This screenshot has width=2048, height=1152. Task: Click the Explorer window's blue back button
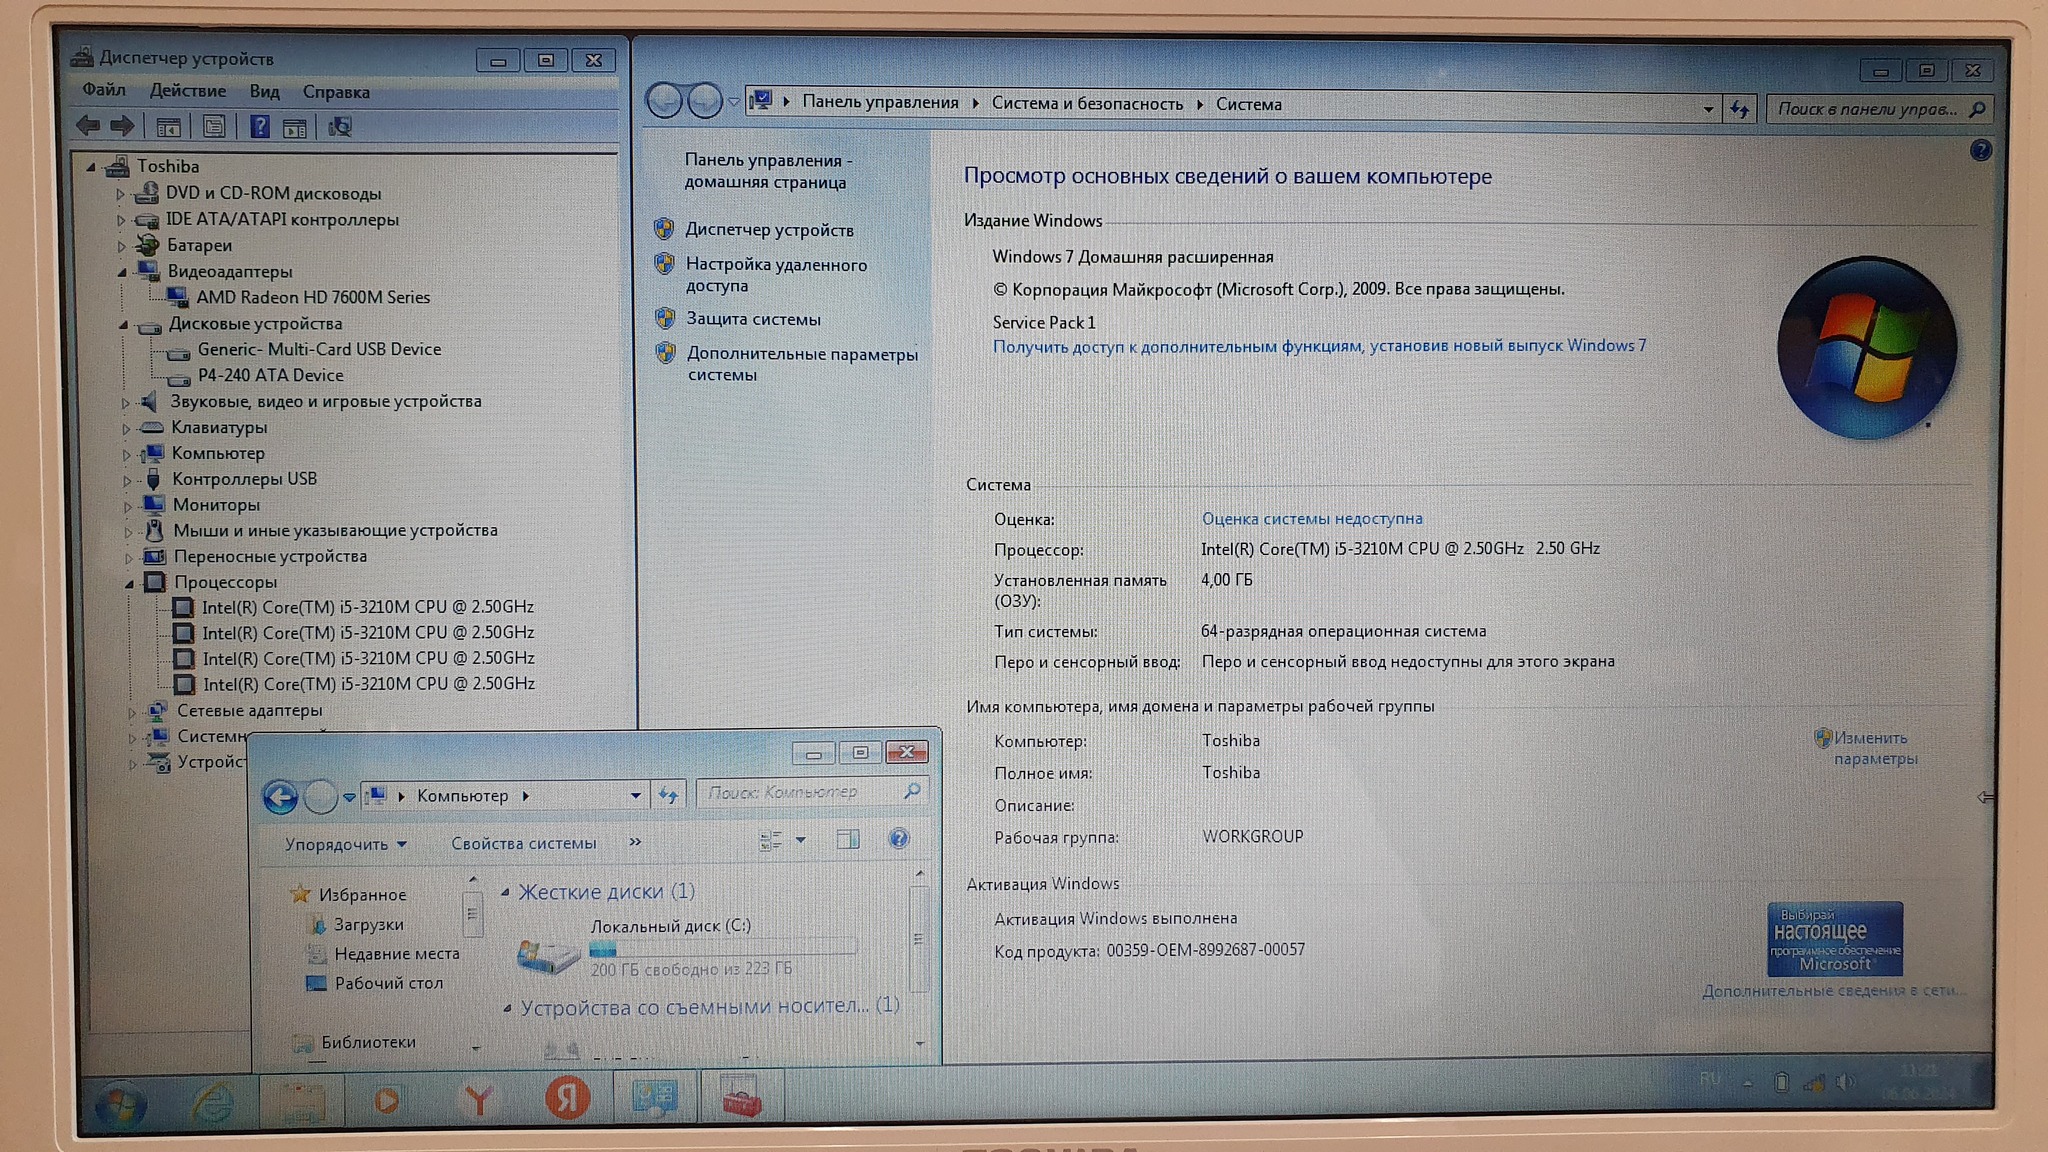[280, 797]
